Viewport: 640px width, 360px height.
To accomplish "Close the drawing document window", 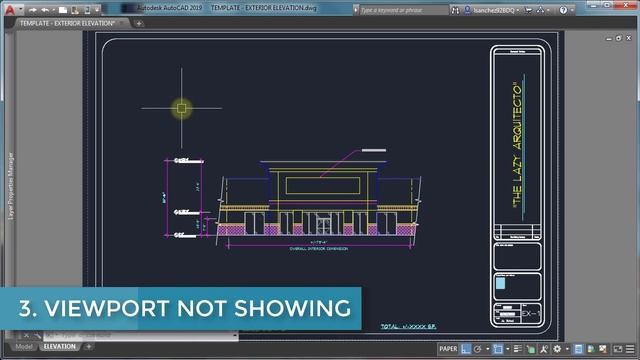I will pos(629,38).
